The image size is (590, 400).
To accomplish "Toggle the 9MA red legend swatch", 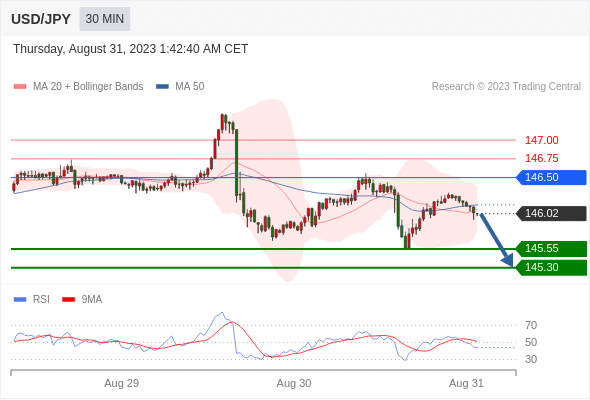I will [x=68, y=300].
